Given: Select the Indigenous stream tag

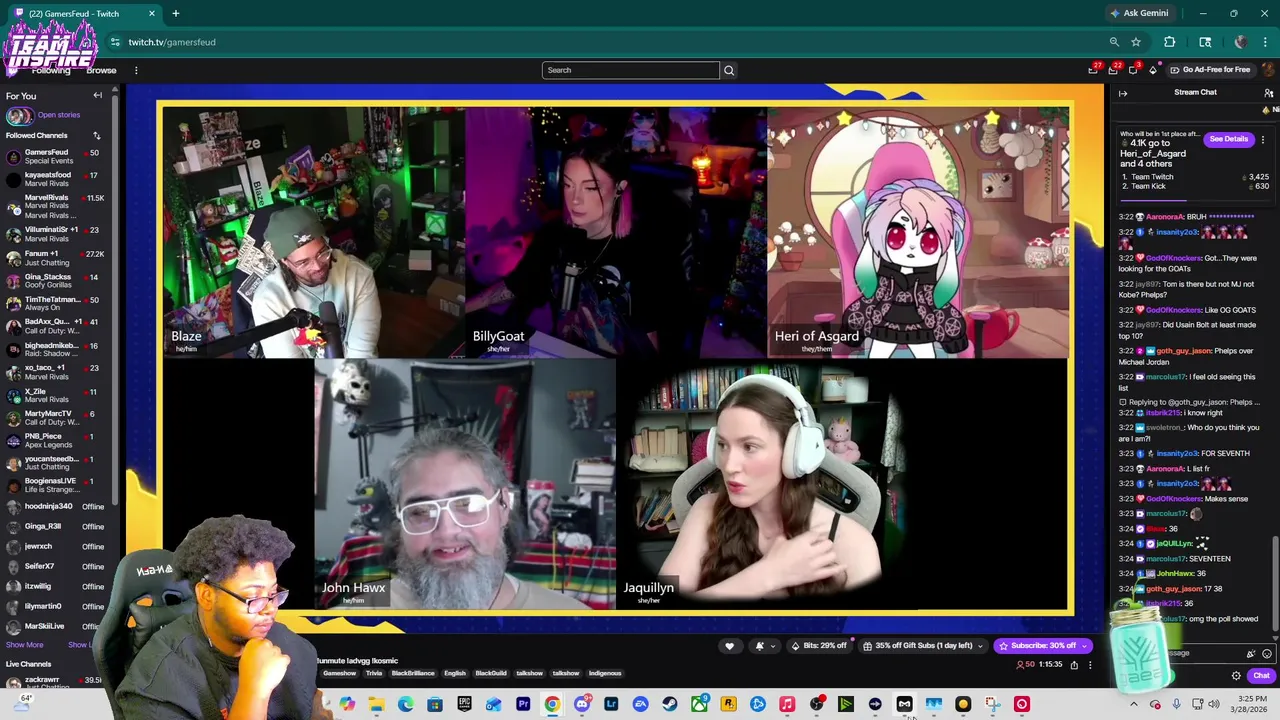Looking at the screenshot, I should [605, 673].
